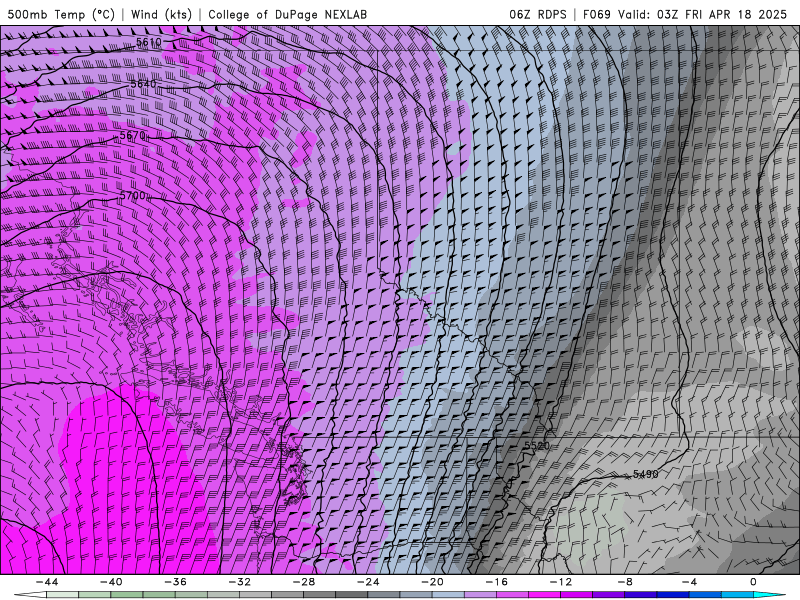This screenshot has height=600, width=800.
Task: Click the -40 colorbar label
Action: pyautogui.click(x=111, y=582)
